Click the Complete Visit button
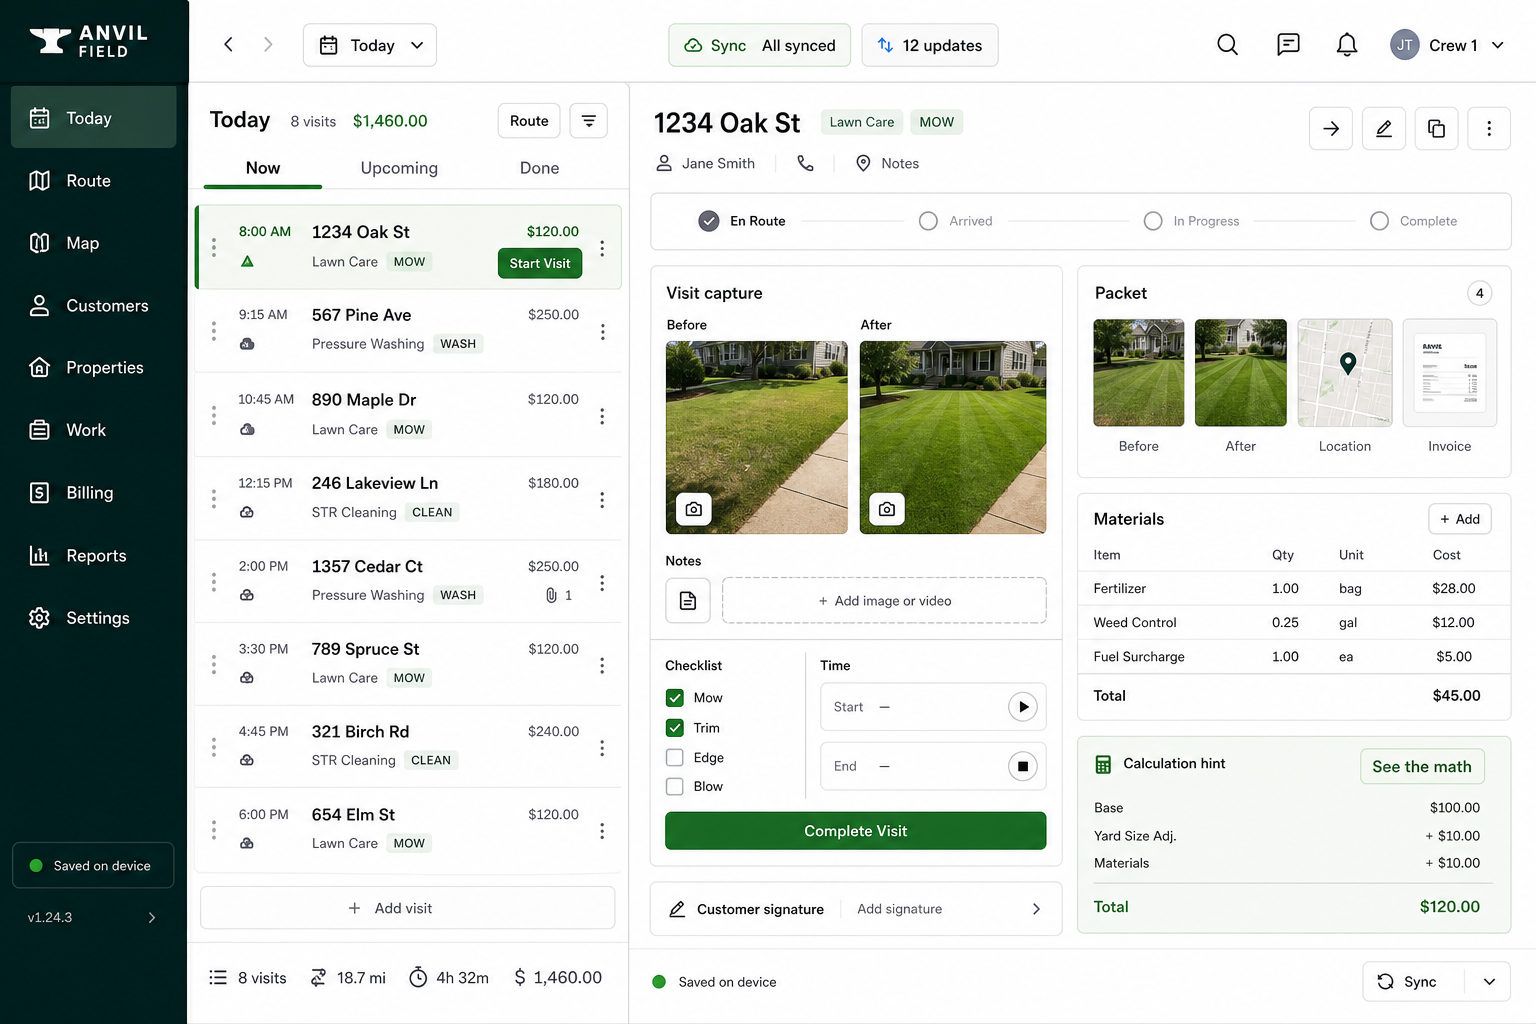Screen dimensions: 1536x1024 (x=856, y=831)
